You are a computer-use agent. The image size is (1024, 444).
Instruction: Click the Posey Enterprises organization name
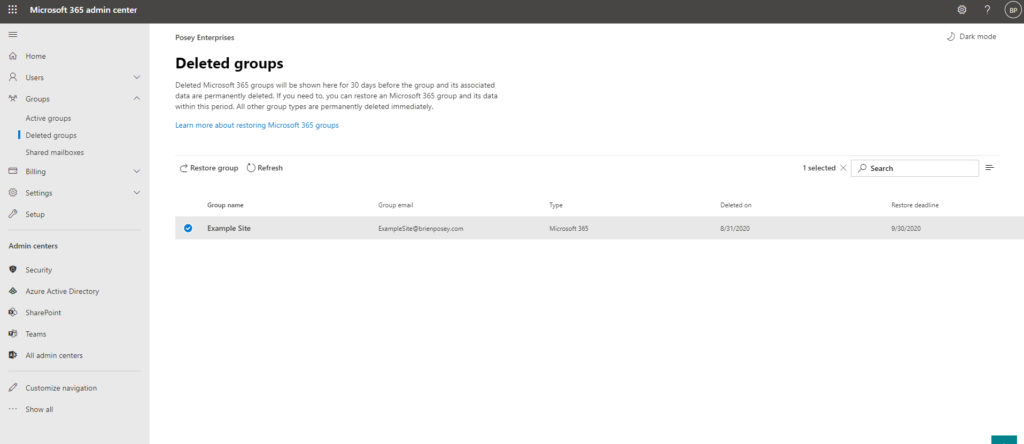click(204, 38)
